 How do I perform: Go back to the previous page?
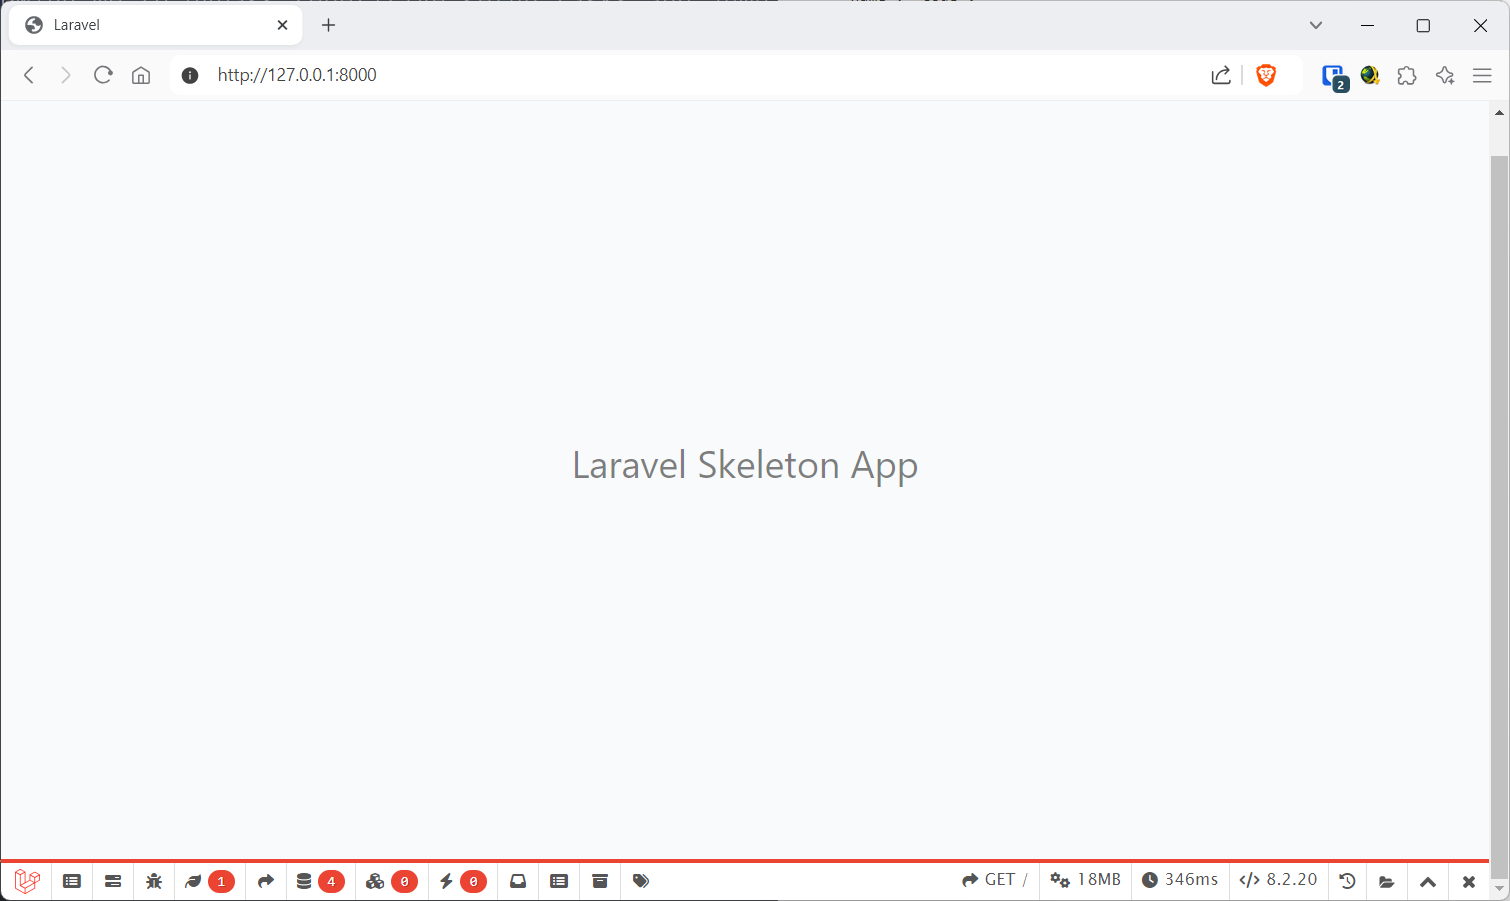(29, 75)
